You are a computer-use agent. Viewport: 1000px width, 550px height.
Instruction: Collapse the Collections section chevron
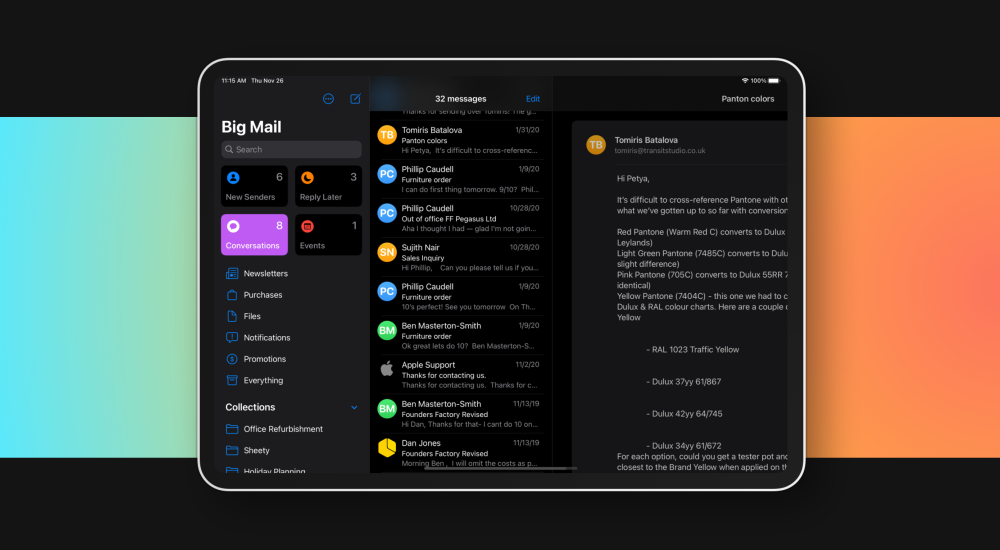tap(354, 407)
